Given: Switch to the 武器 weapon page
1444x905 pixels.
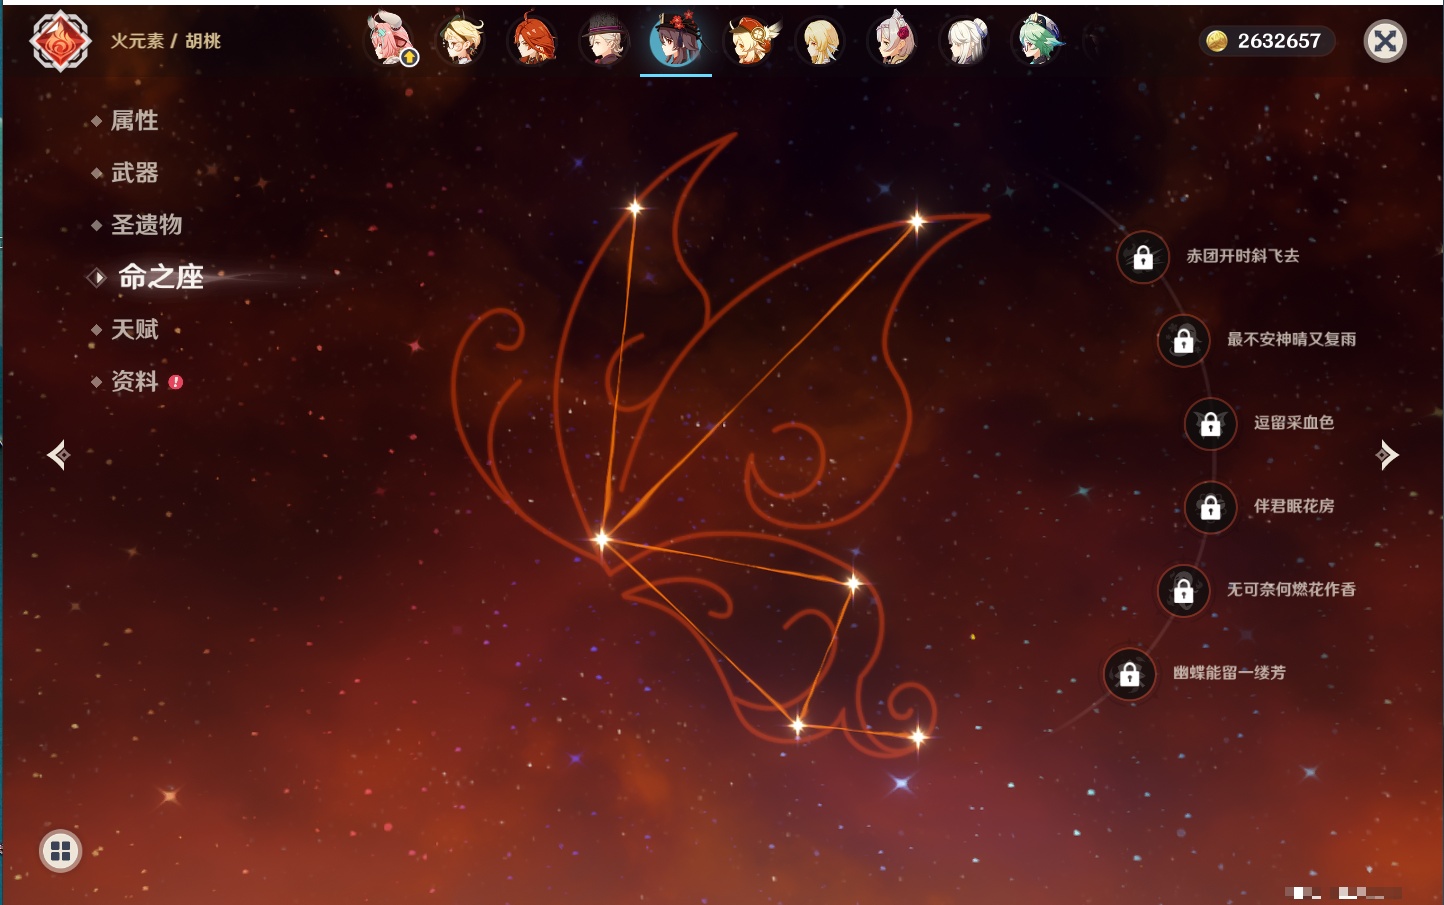Looking at the screenshot, I should (x=134, y=173).
